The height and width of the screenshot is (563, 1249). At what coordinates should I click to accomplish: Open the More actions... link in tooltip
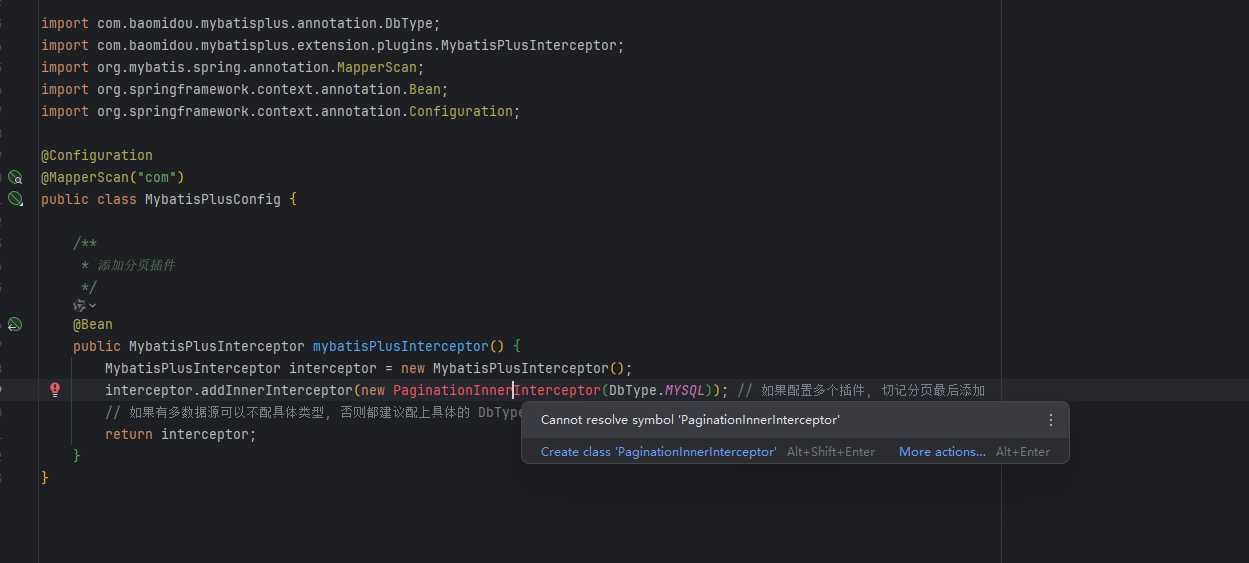[941, 452]
